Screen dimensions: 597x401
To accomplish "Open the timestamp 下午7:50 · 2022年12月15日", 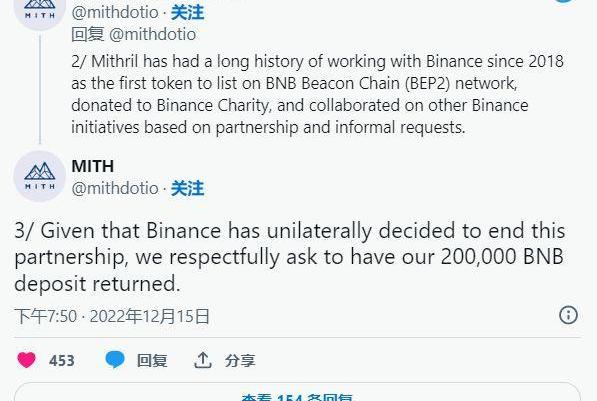I will click(112, 316).
